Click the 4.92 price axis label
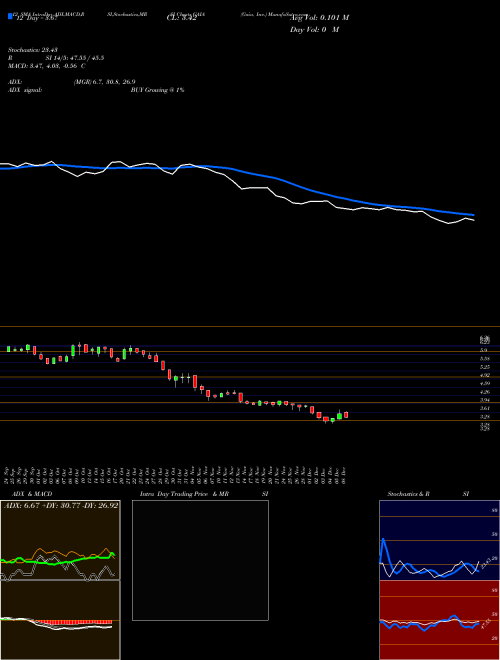Viewport: 500px width, 660px height. click(x=485, y=375)
